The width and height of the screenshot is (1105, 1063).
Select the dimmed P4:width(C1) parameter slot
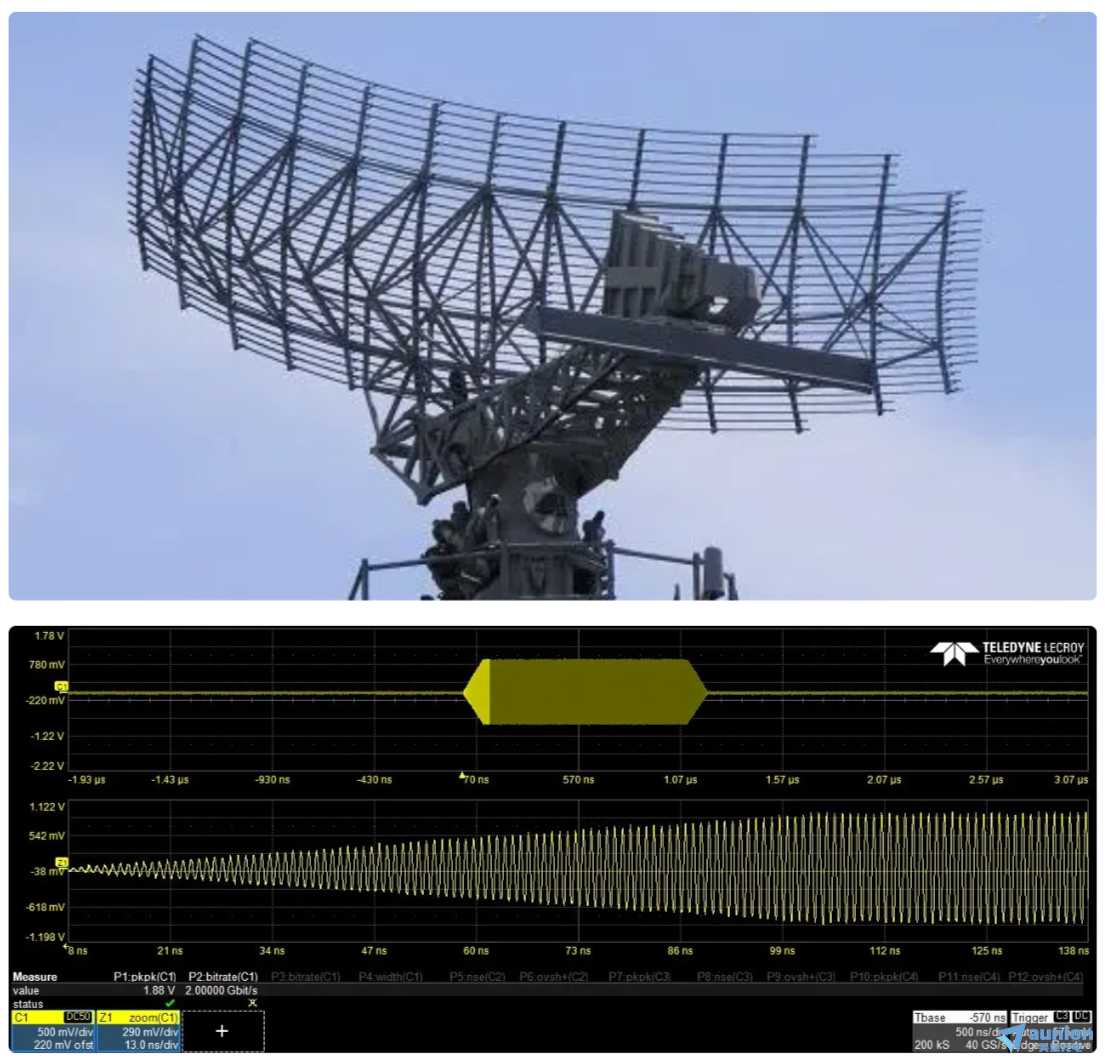coord(390,977)
